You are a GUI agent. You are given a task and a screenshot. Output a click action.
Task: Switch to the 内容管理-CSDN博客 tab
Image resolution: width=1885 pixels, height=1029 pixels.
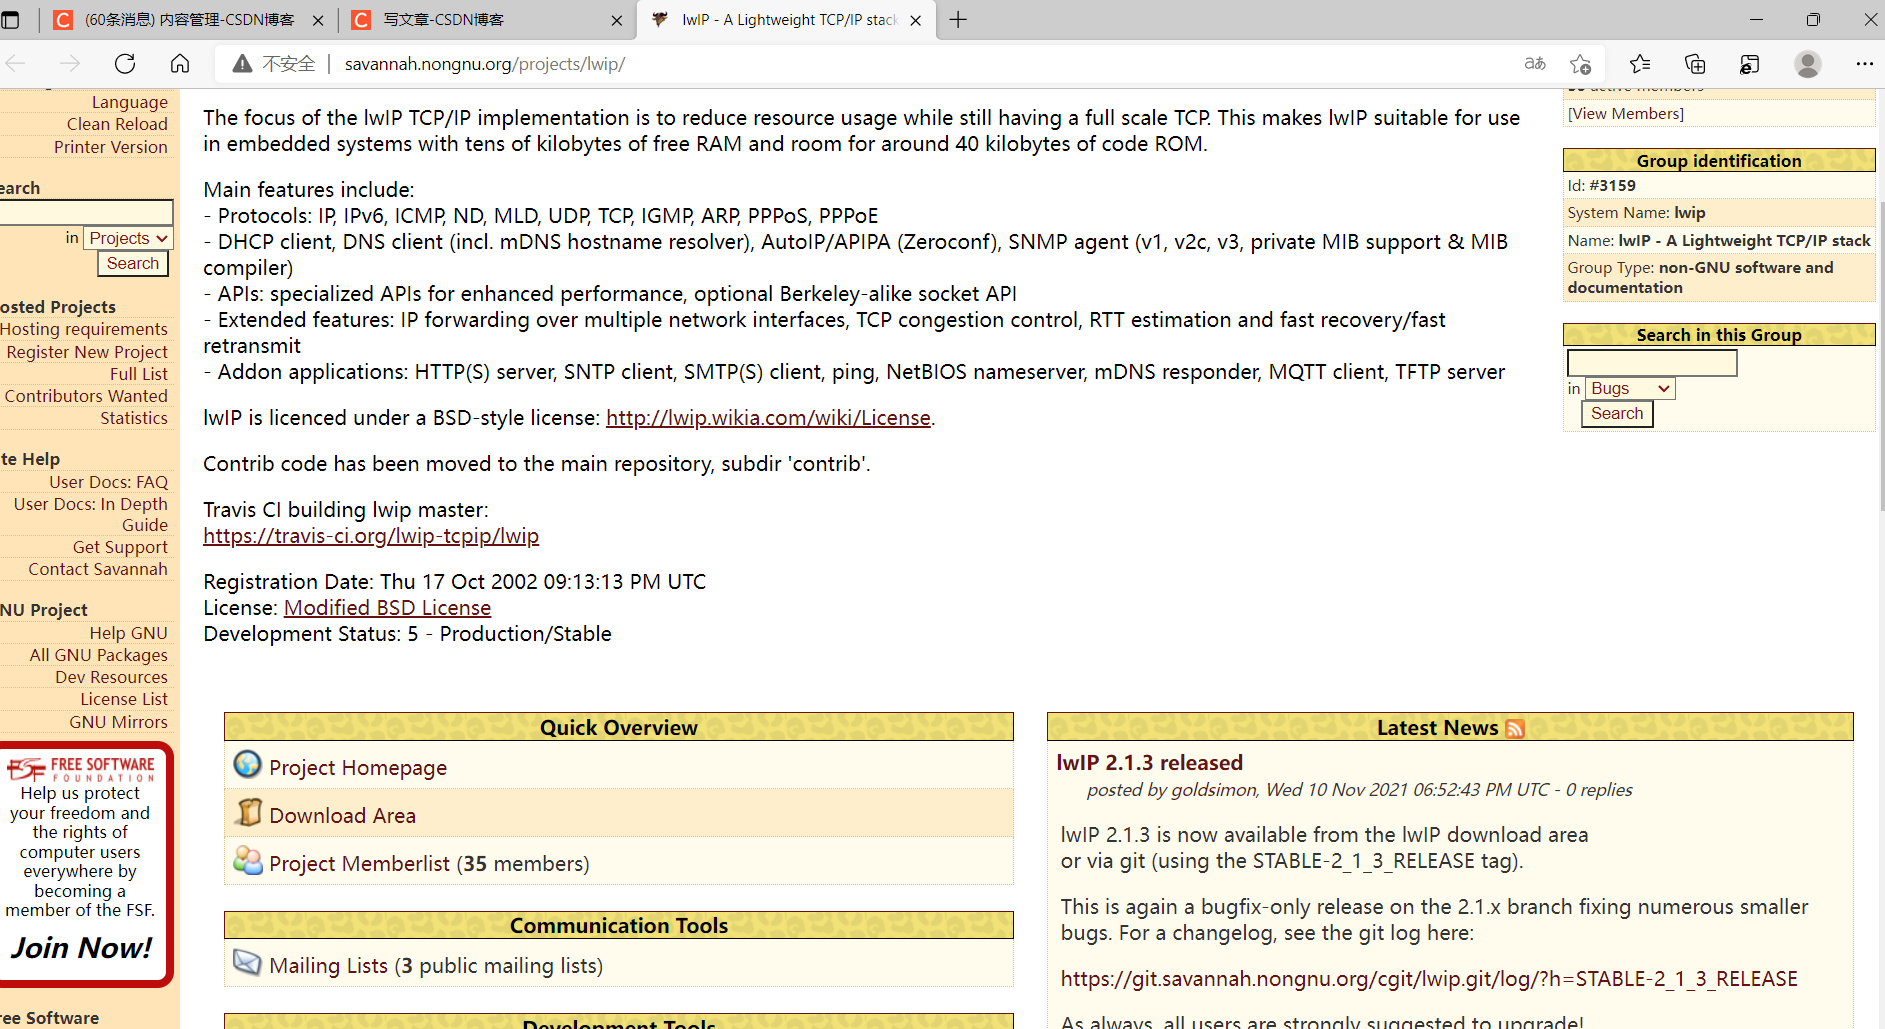(x=188, y=20)
